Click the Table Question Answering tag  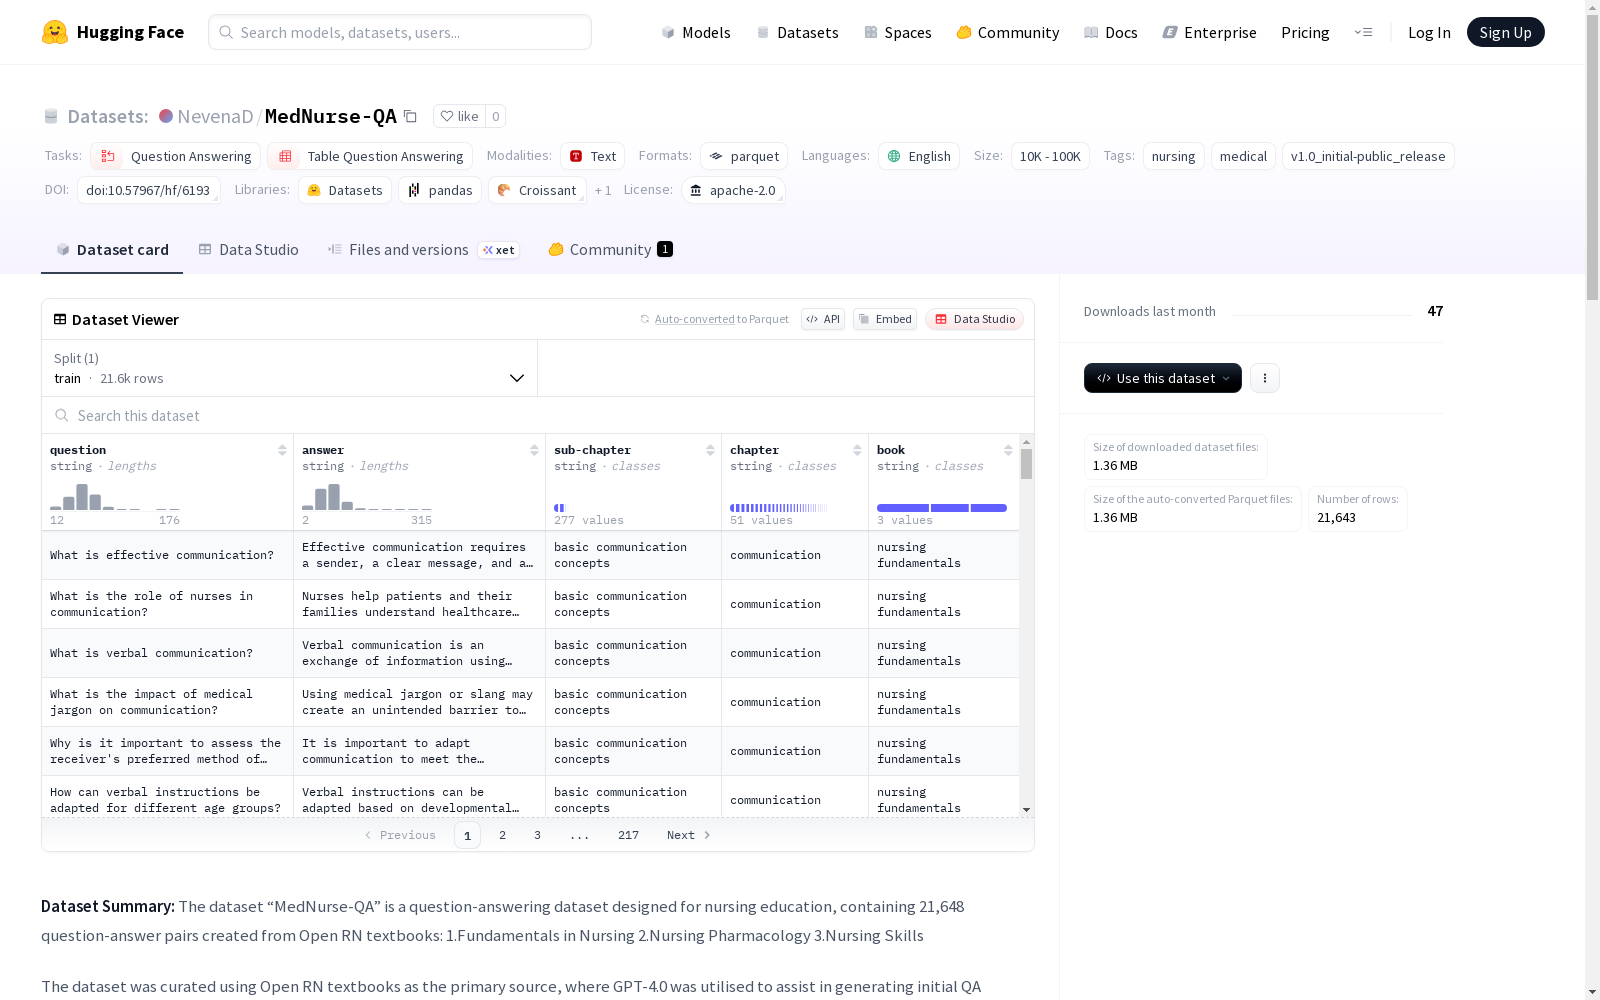370,156
